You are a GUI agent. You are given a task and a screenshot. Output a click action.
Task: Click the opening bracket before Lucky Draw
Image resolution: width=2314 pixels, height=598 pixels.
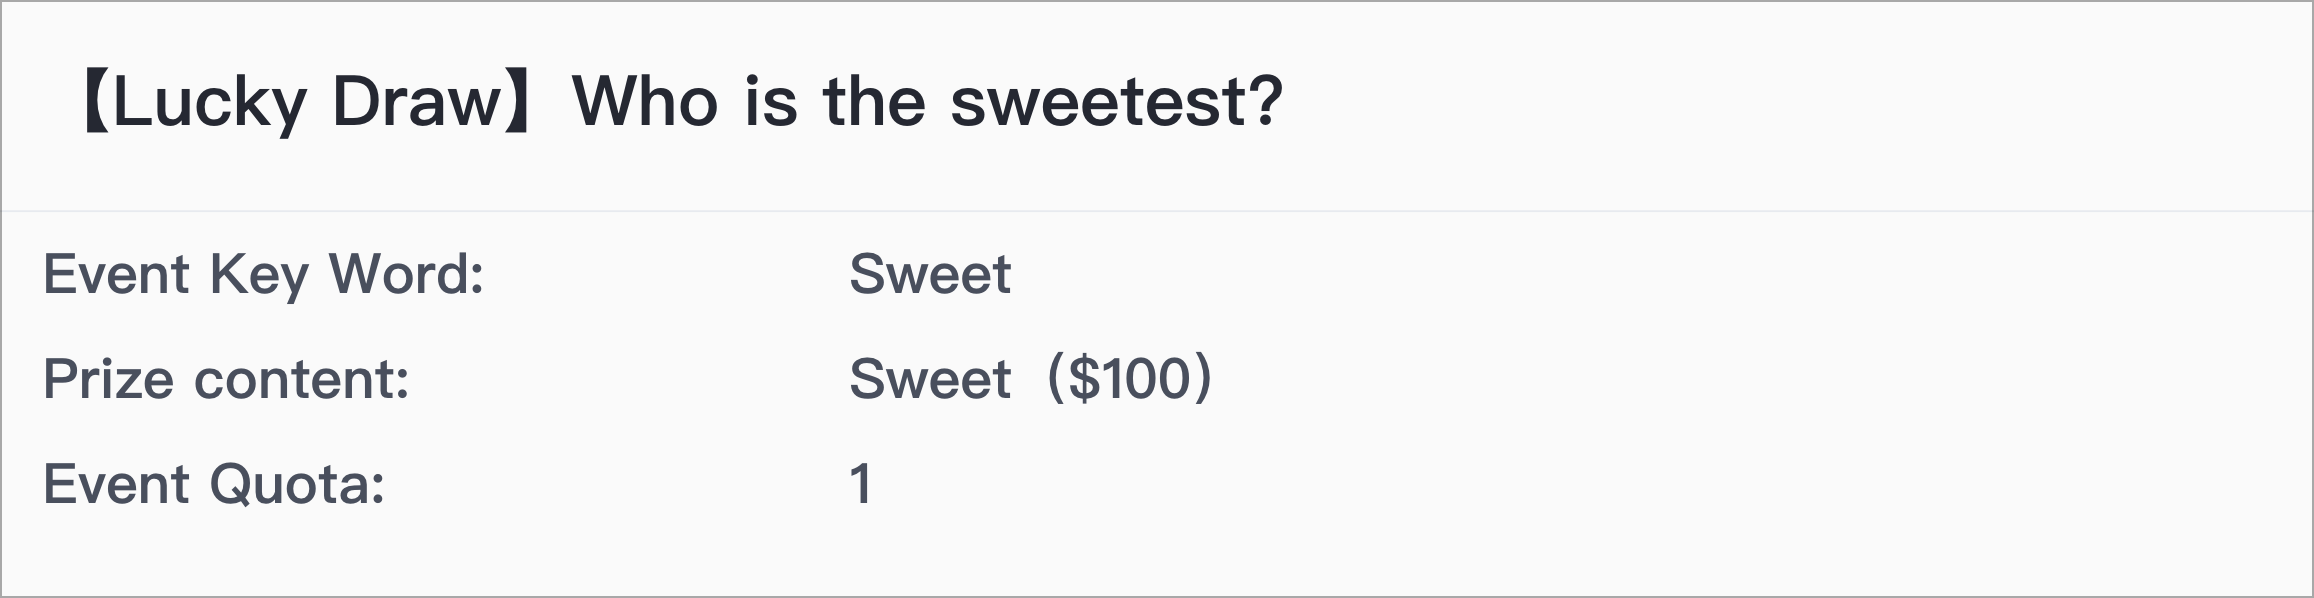[96, 102]
